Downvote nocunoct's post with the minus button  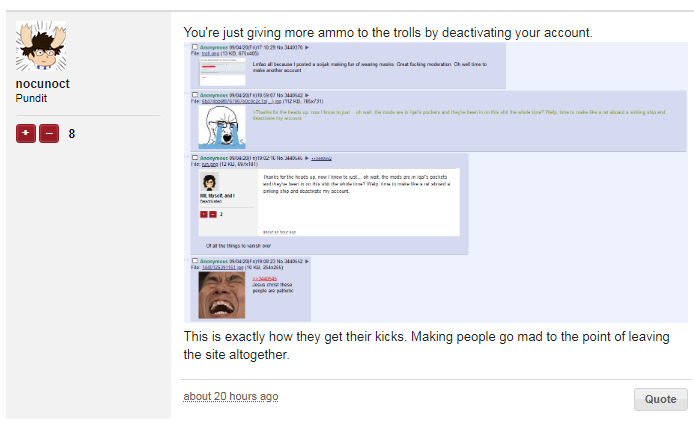tap(49, 133)
